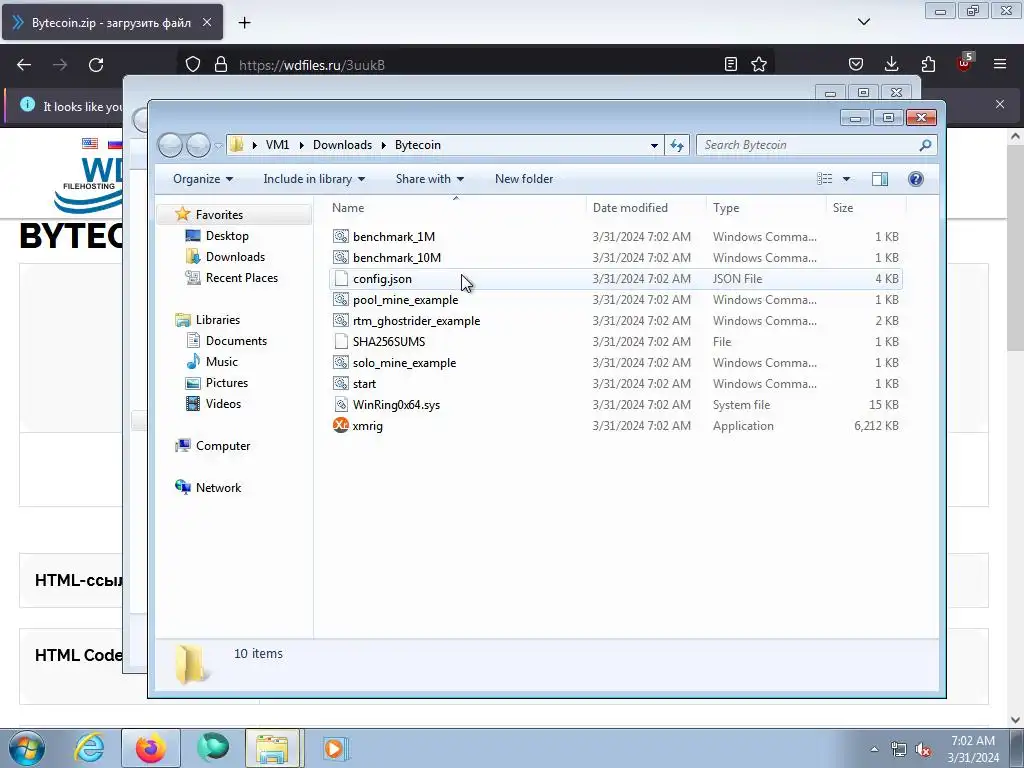Close the Bytecoin.zip browser tab
This screenshot has width=1024, height=768.
(x=207, y=22)
